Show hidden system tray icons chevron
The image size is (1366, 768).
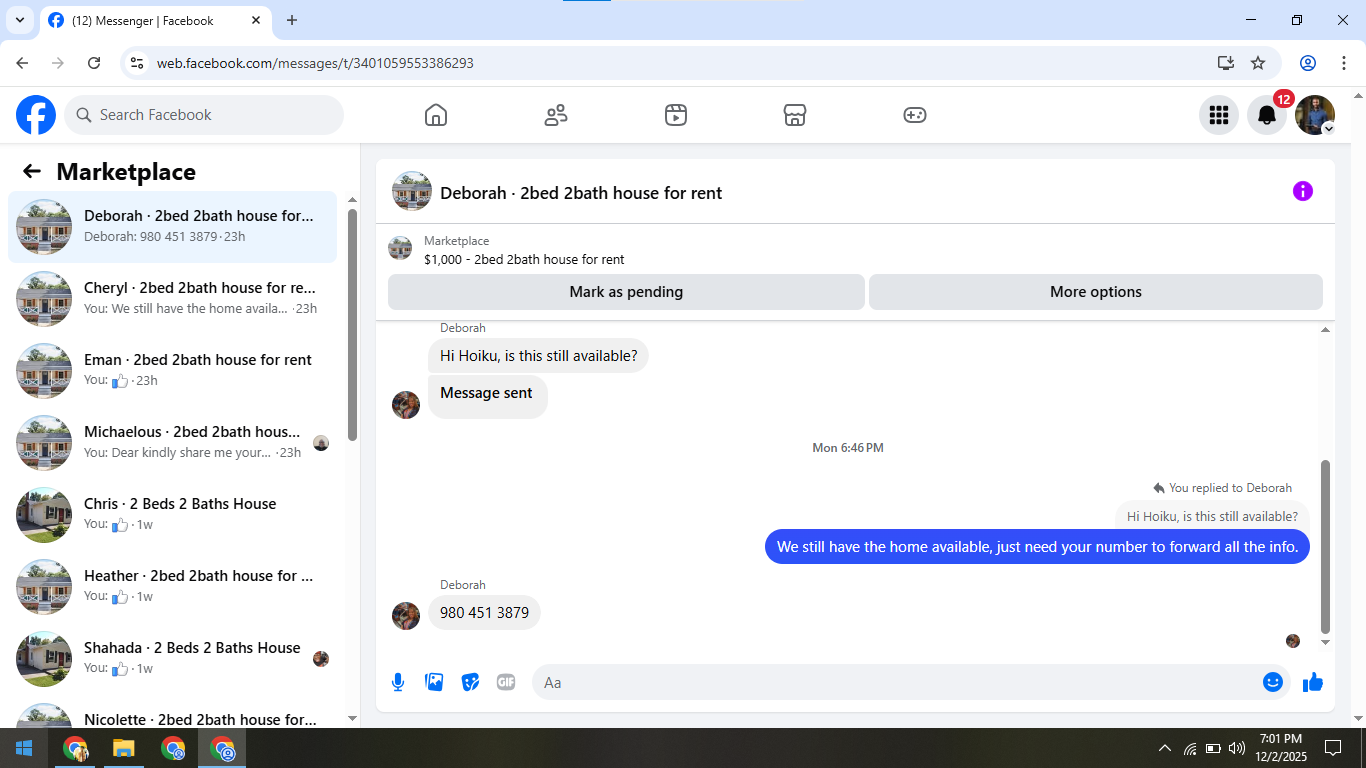(x=1164, y=748)
